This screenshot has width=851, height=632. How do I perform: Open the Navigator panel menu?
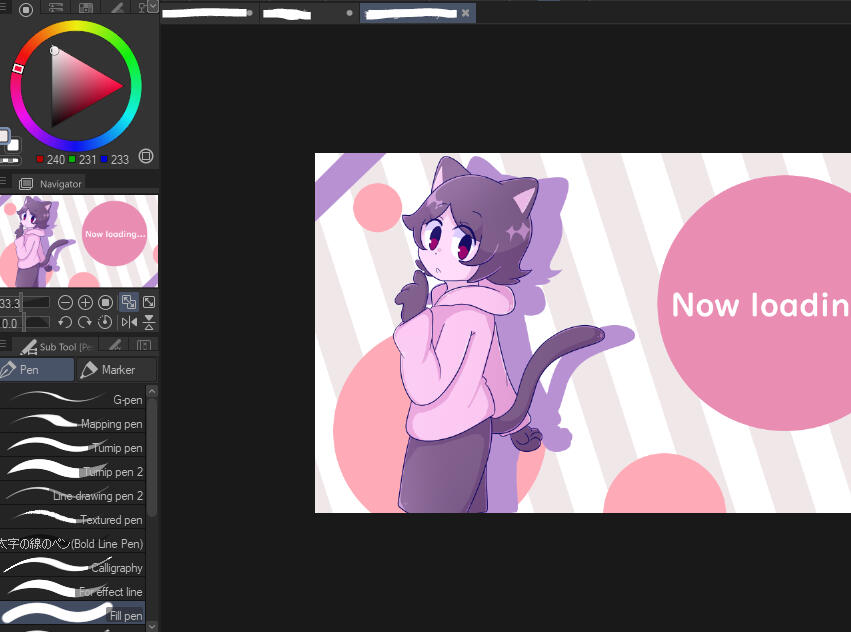pyautogui.click(x=3, y=183)
